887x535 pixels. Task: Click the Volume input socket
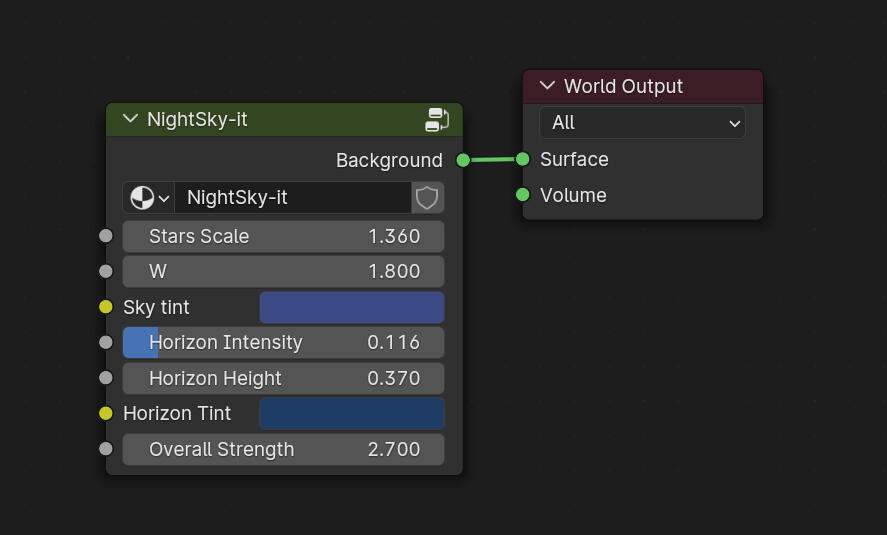click(523, 195)
